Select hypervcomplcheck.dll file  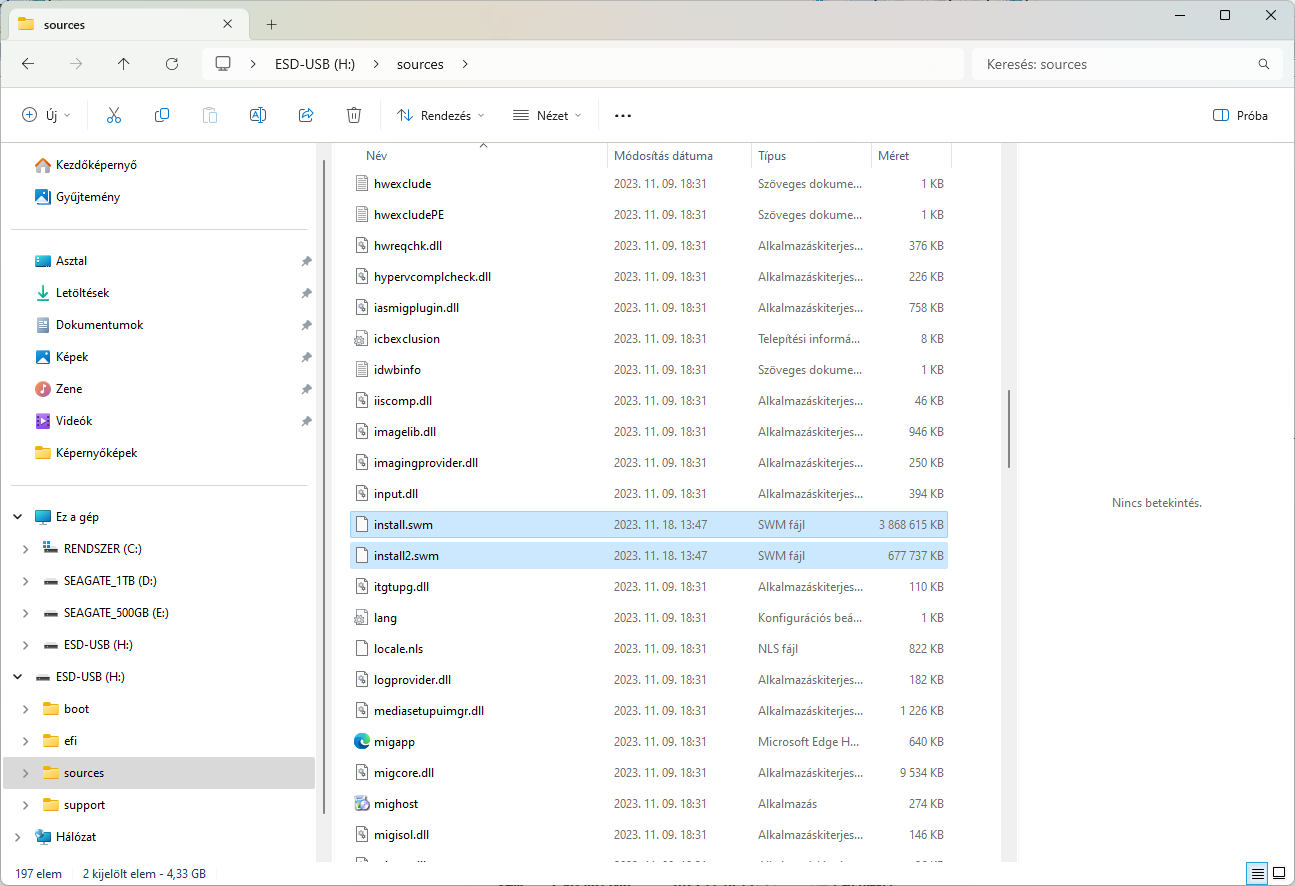[x=649, y=277]
